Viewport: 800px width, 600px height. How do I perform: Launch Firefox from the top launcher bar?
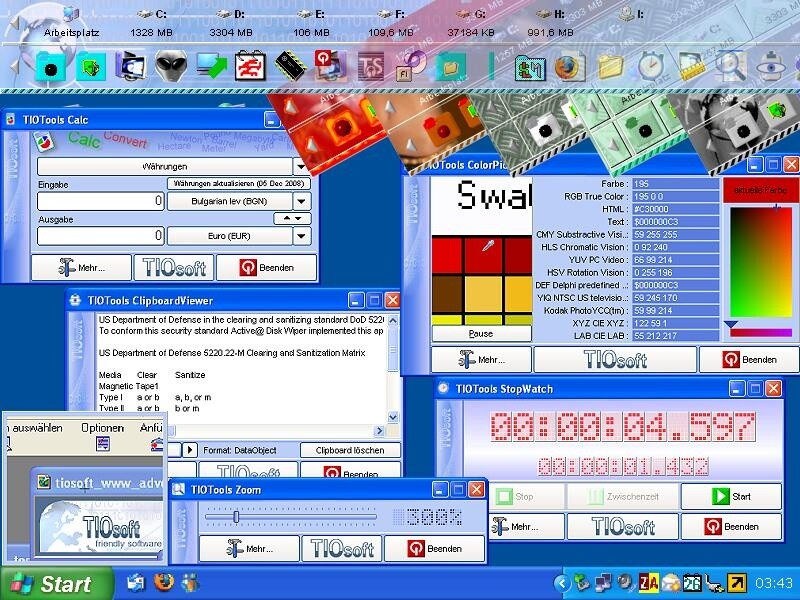point(570,67)
